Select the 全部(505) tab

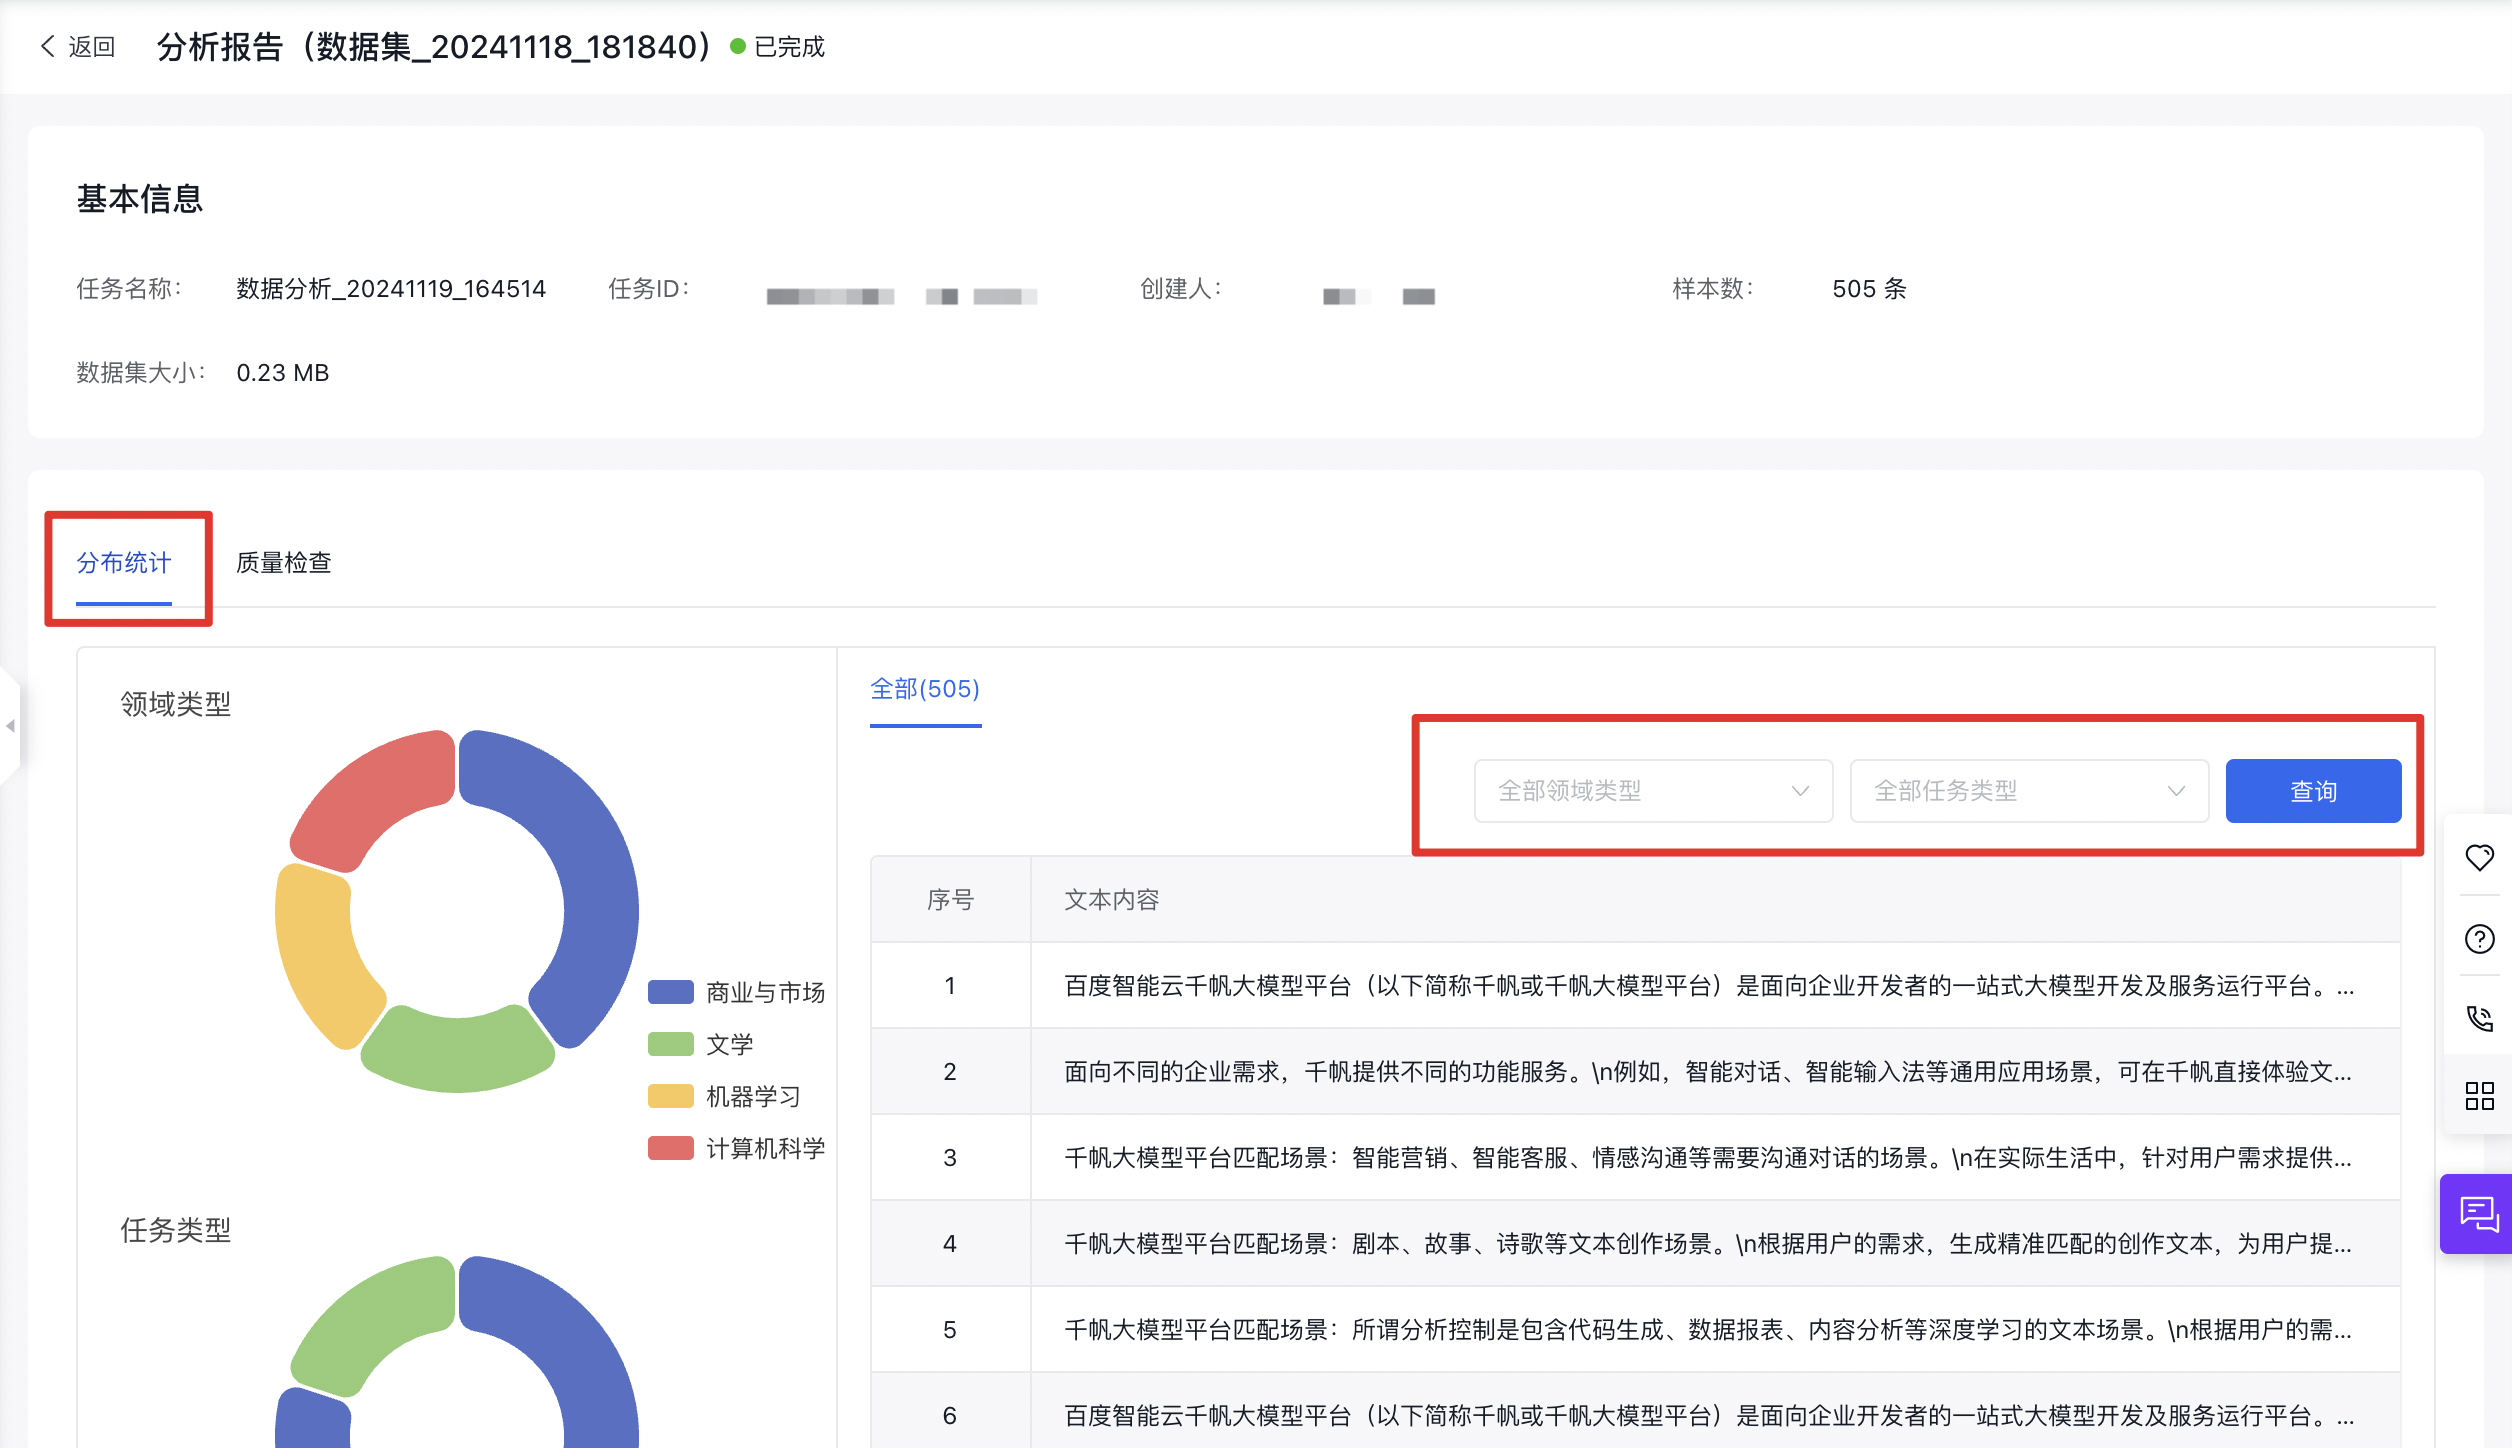point(925,689)
